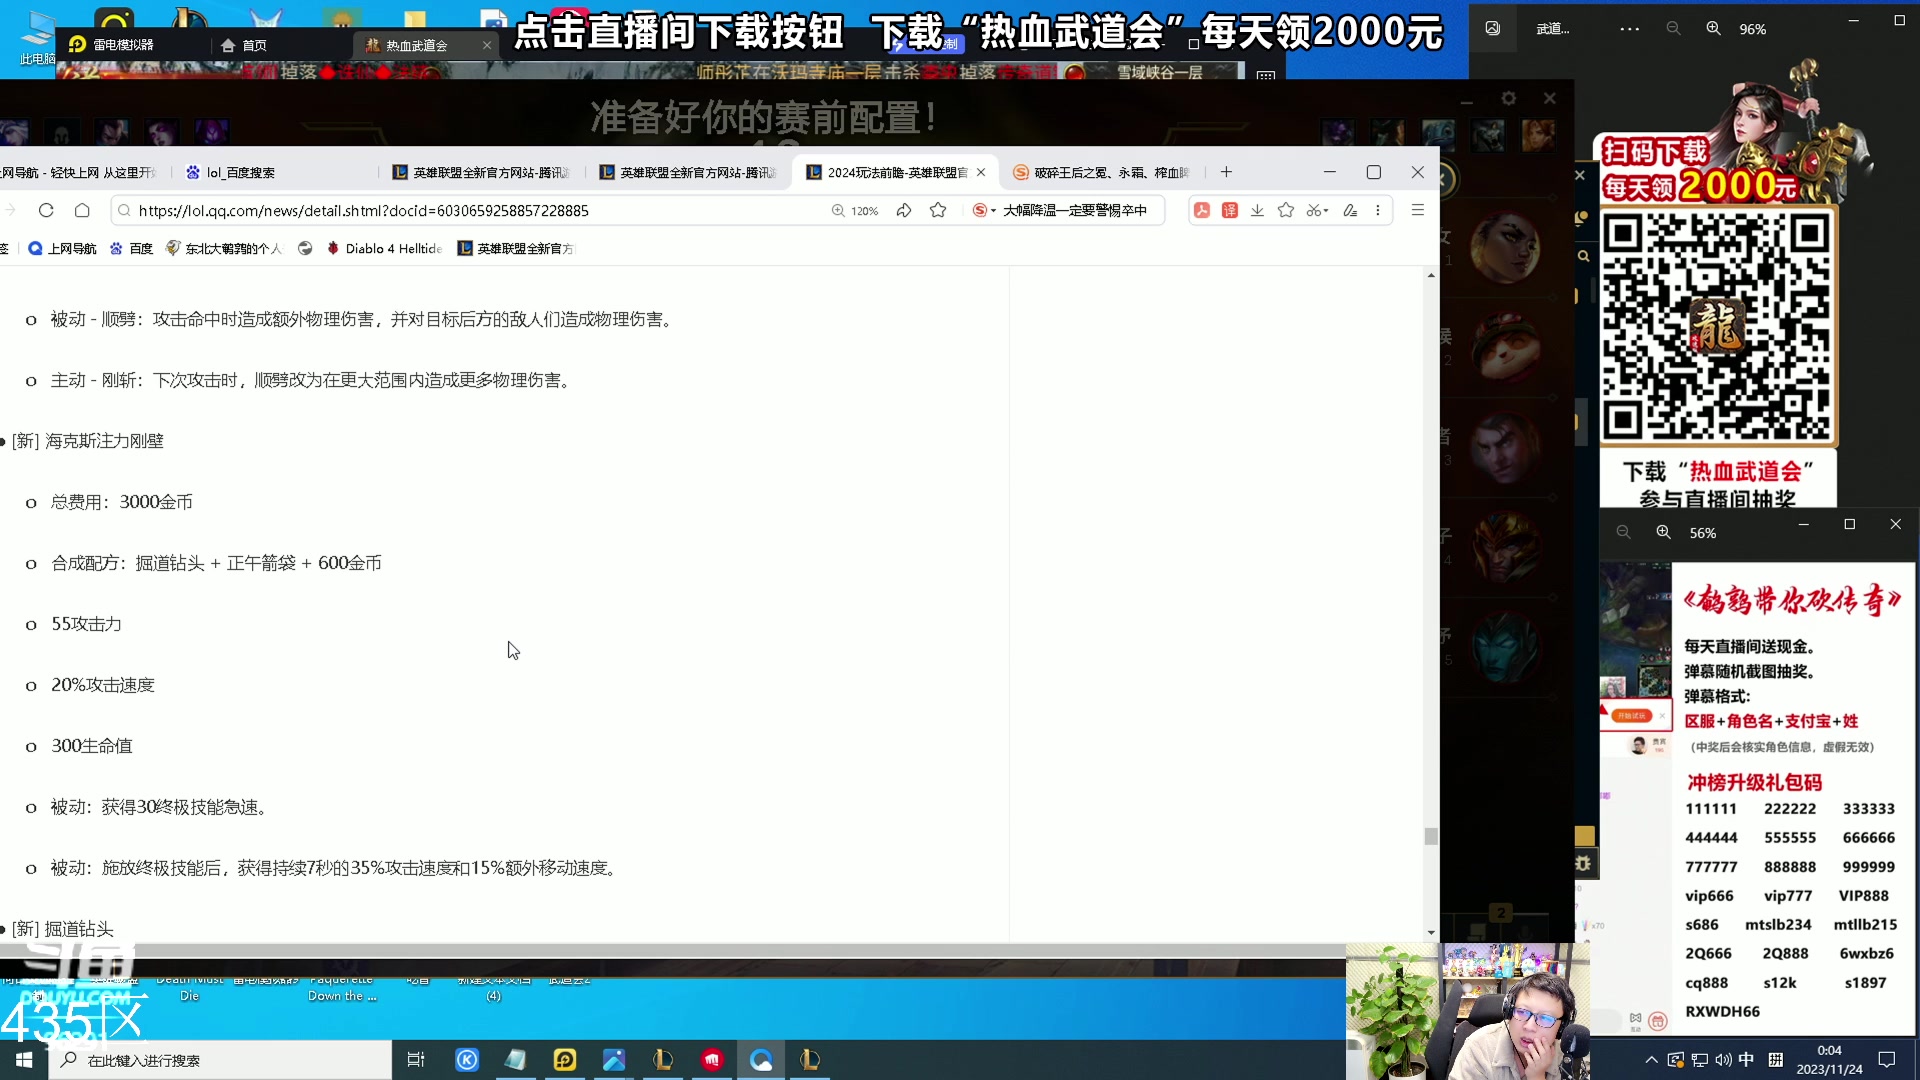Open the Adobe Acrobat extension in the toolbar
The image size is (1920, 1080).
point(1201,210)
